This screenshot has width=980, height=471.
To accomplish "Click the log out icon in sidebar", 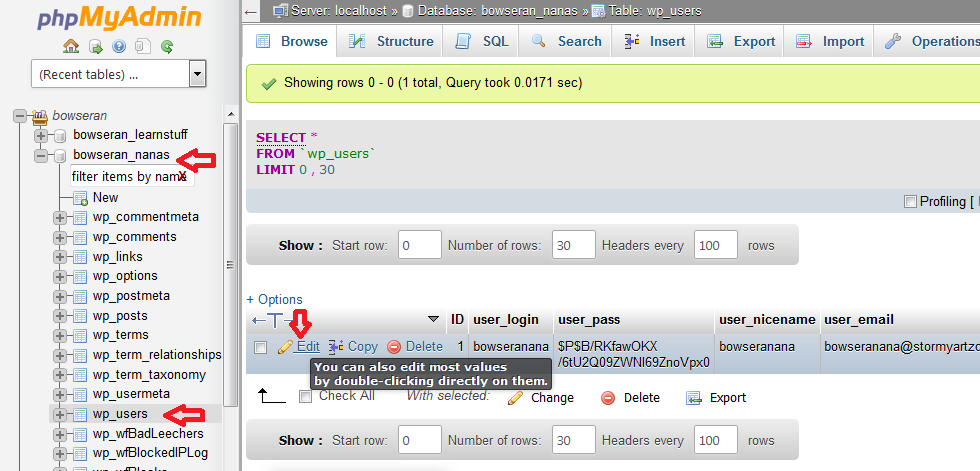I will [95, 46].
